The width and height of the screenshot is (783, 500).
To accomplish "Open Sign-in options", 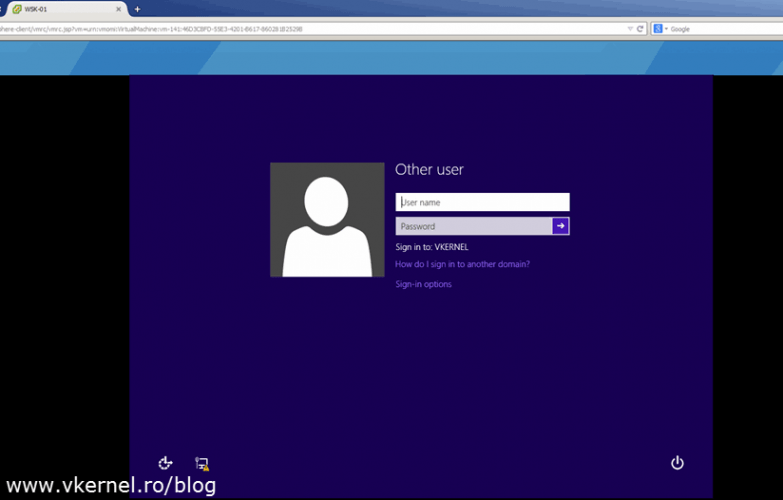I will pos(423,284).
